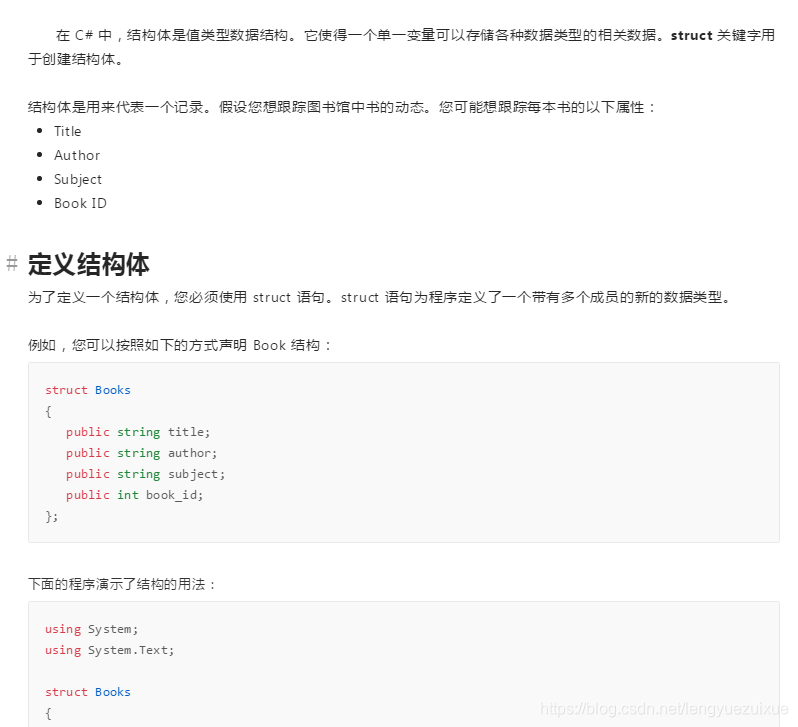Click the bold struct keyword in first paragraph
Screen dimensions: 798x727
pyautogui.click(x=692, y=35)
